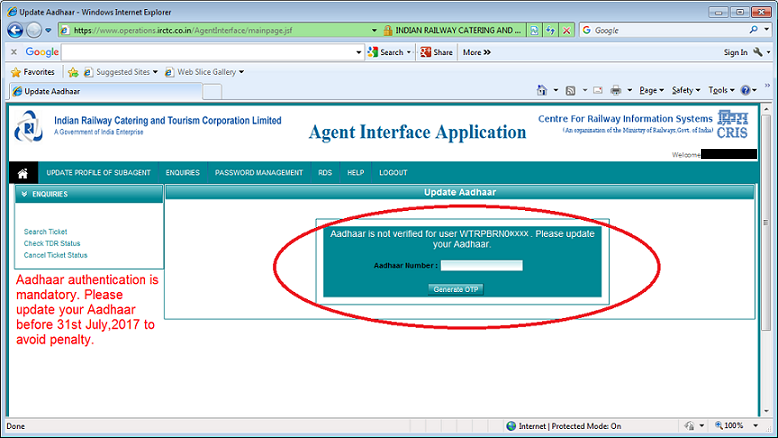Viewport: 778px width, 438px height.
Task: Click the Aadhaar Number input field
Action: [x=481, y=265]
